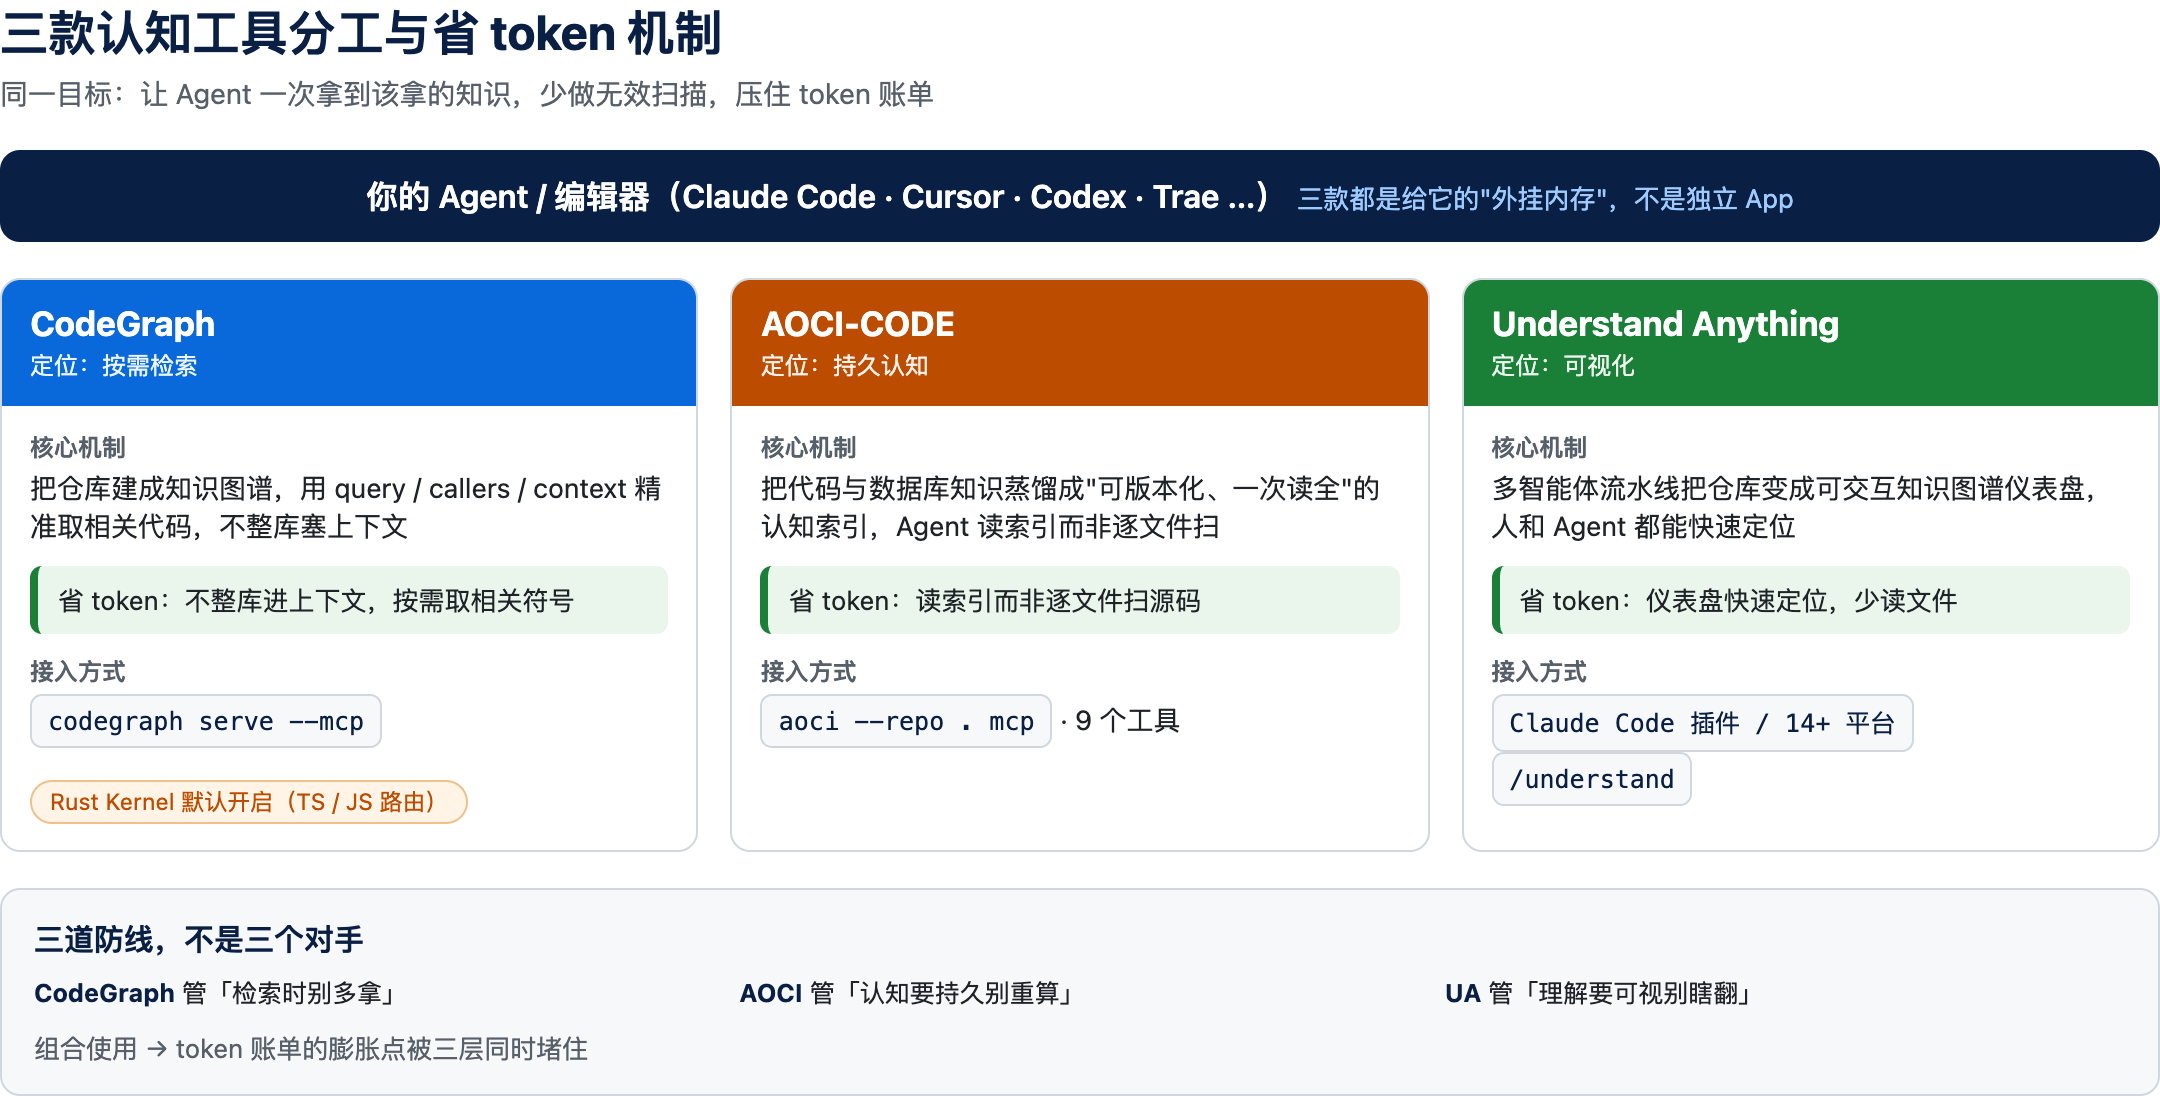Click the line UA 管「理解要可视别瞎翻」
2160x1096 pixels.
point(1601,993)
